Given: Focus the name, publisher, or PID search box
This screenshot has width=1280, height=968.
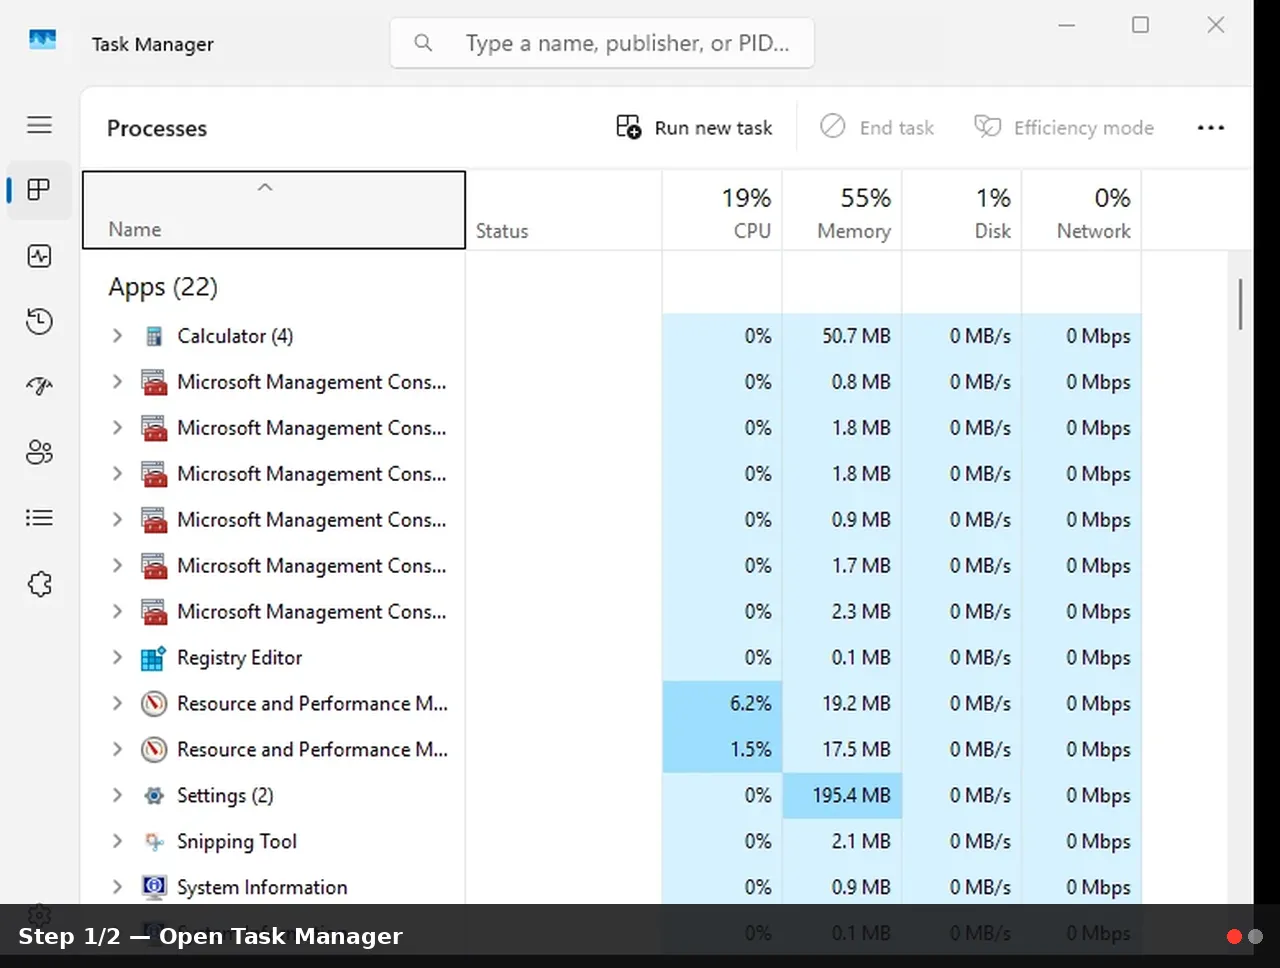Looking at the screenshot, I should pyautogui.click(x=602, y=43).
